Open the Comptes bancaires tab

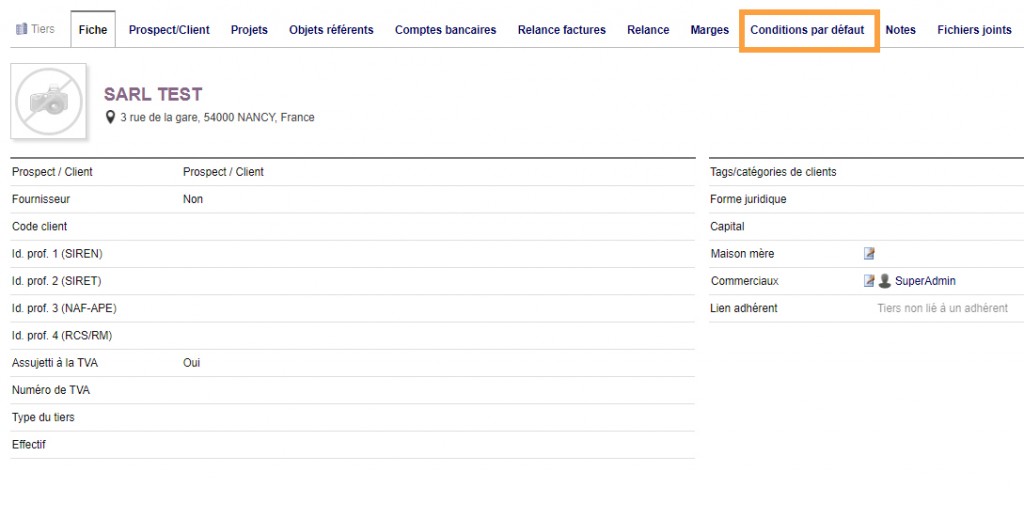coord(445,30)
